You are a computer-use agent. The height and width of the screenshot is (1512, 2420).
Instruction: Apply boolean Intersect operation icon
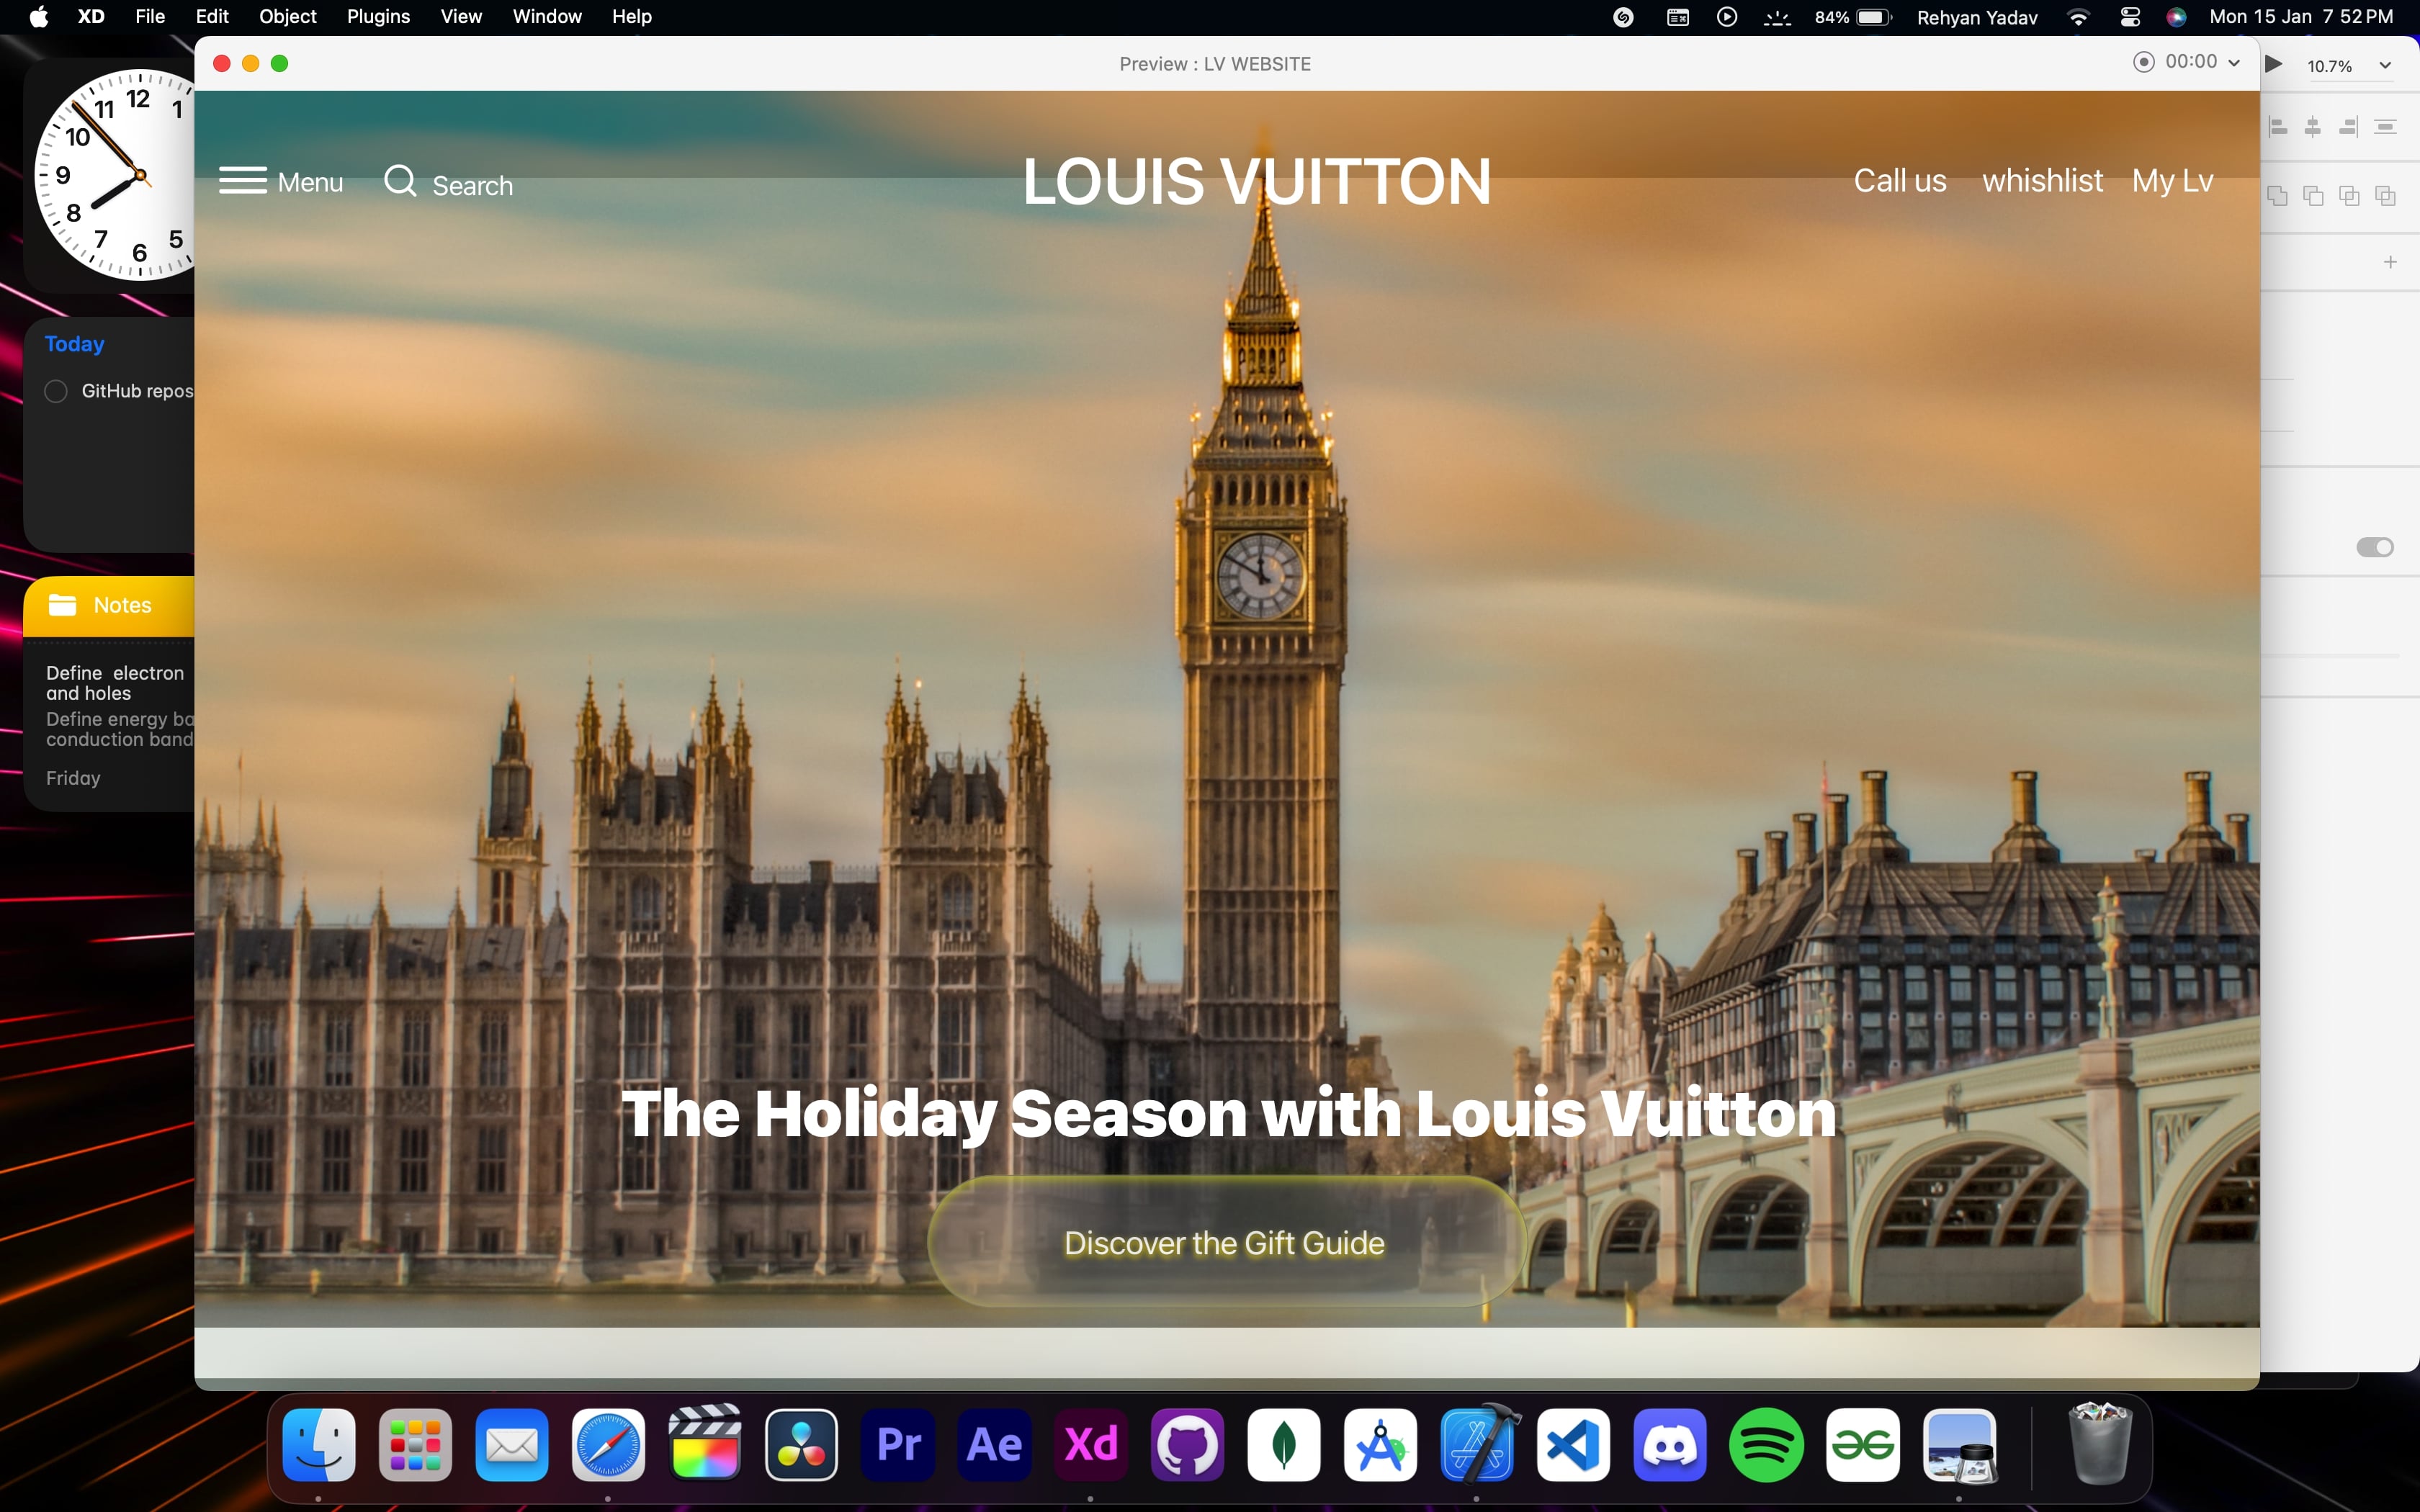click(x=2349, y=196)
